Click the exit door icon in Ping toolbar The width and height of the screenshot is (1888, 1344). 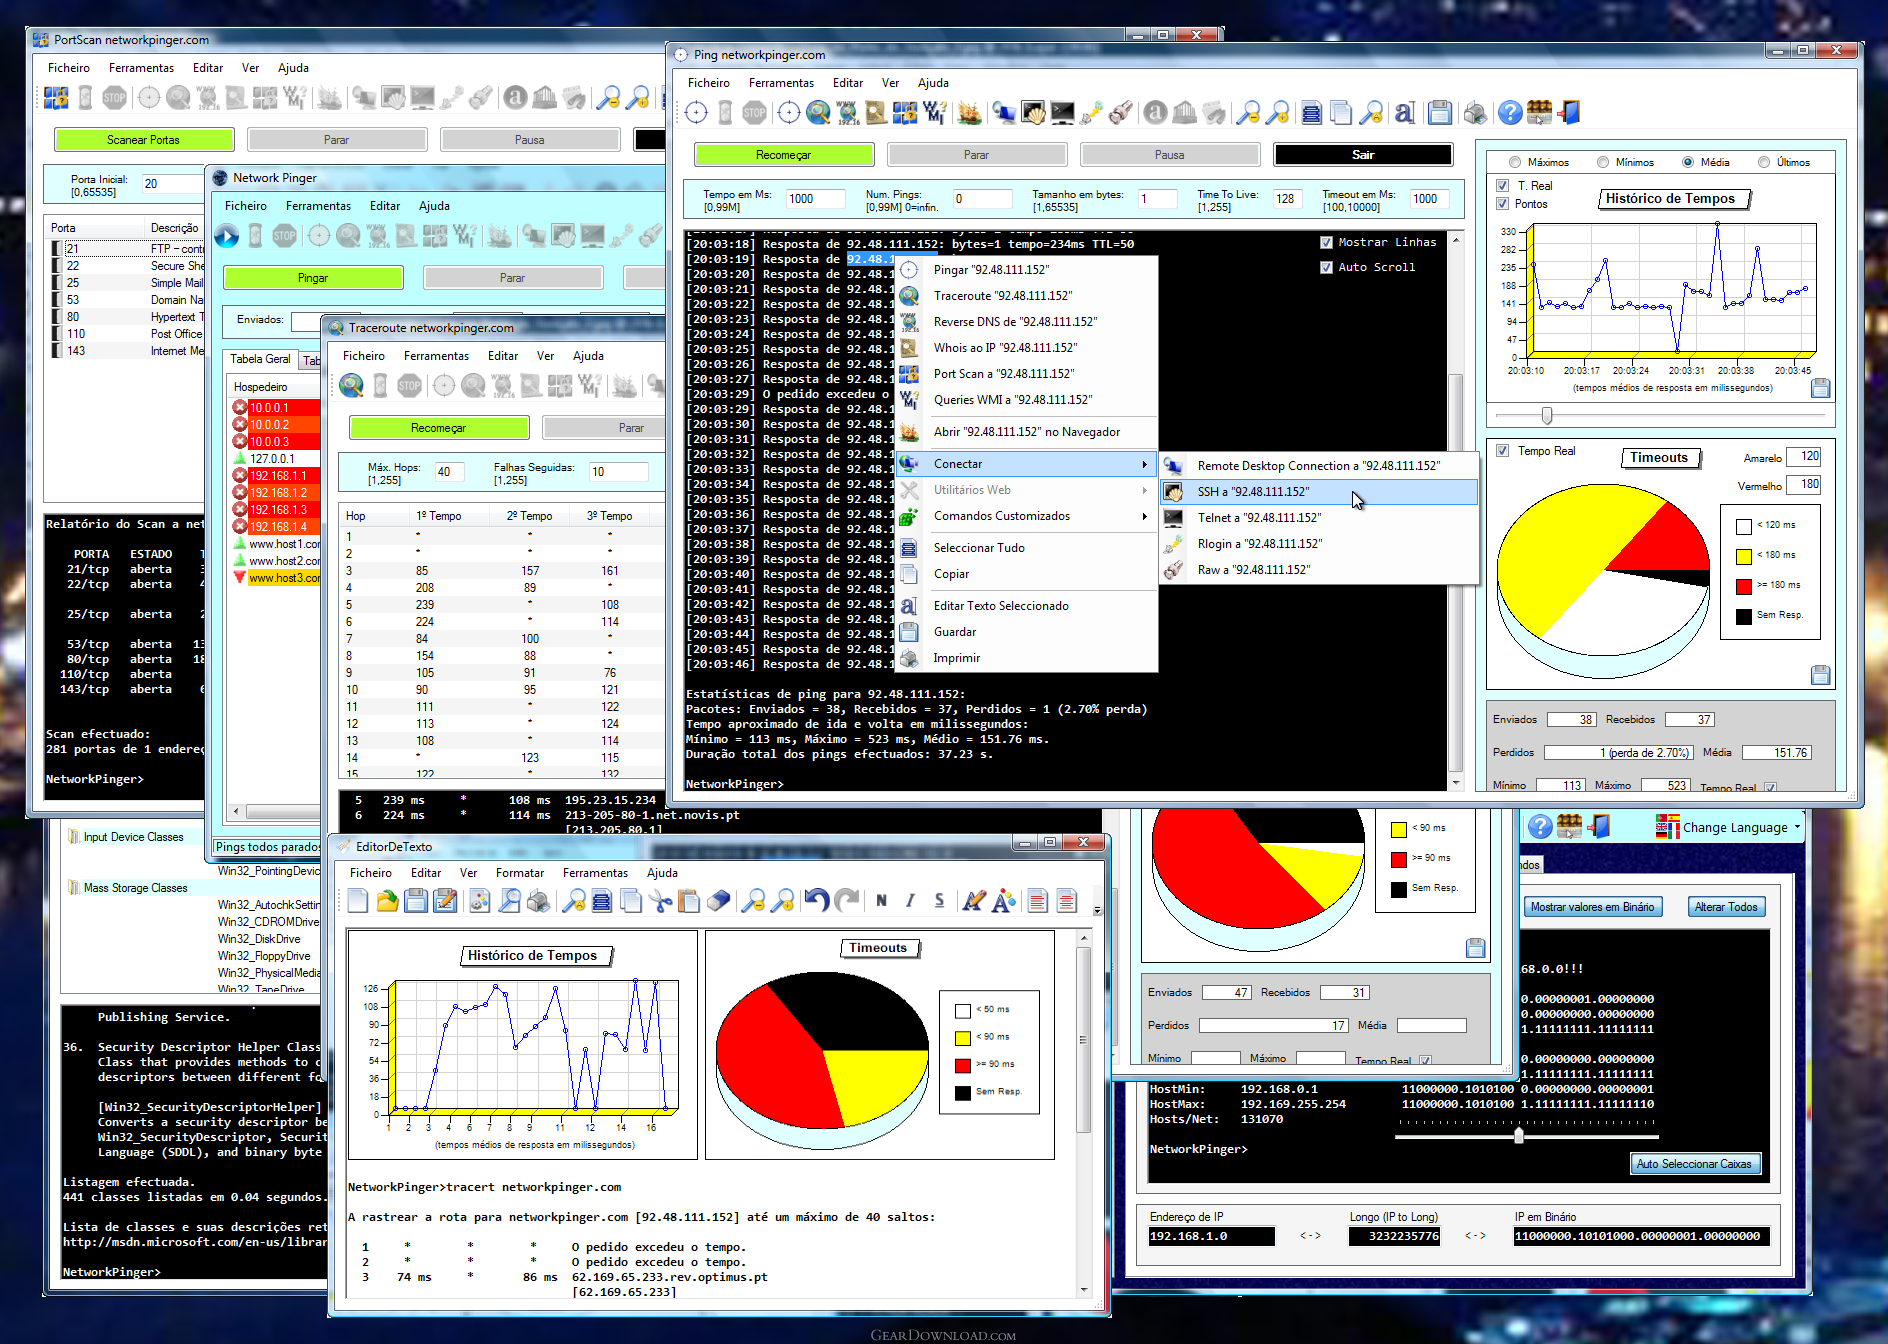(x=1569, y=113)
